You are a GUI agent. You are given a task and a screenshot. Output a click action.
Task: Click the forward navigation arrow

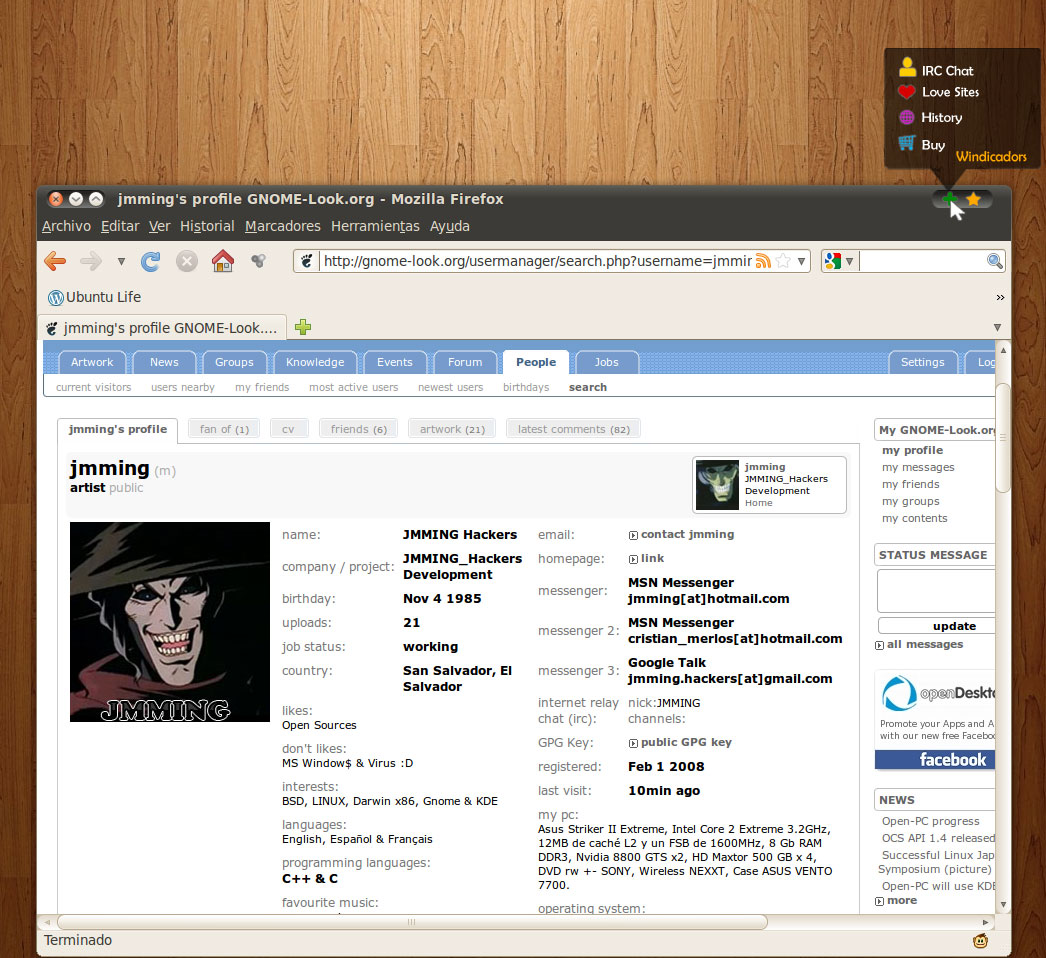click(91, 261)
